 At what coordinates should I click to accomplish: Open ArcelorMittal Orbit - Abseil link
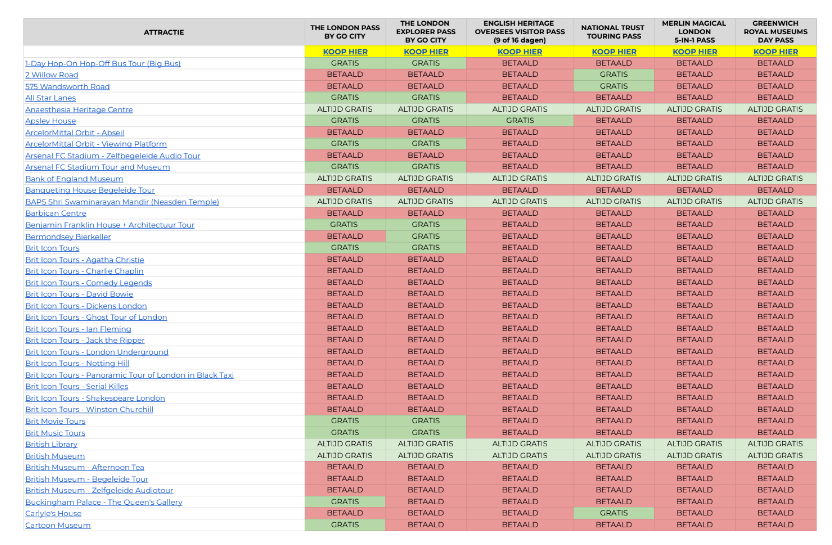point(75,133)
